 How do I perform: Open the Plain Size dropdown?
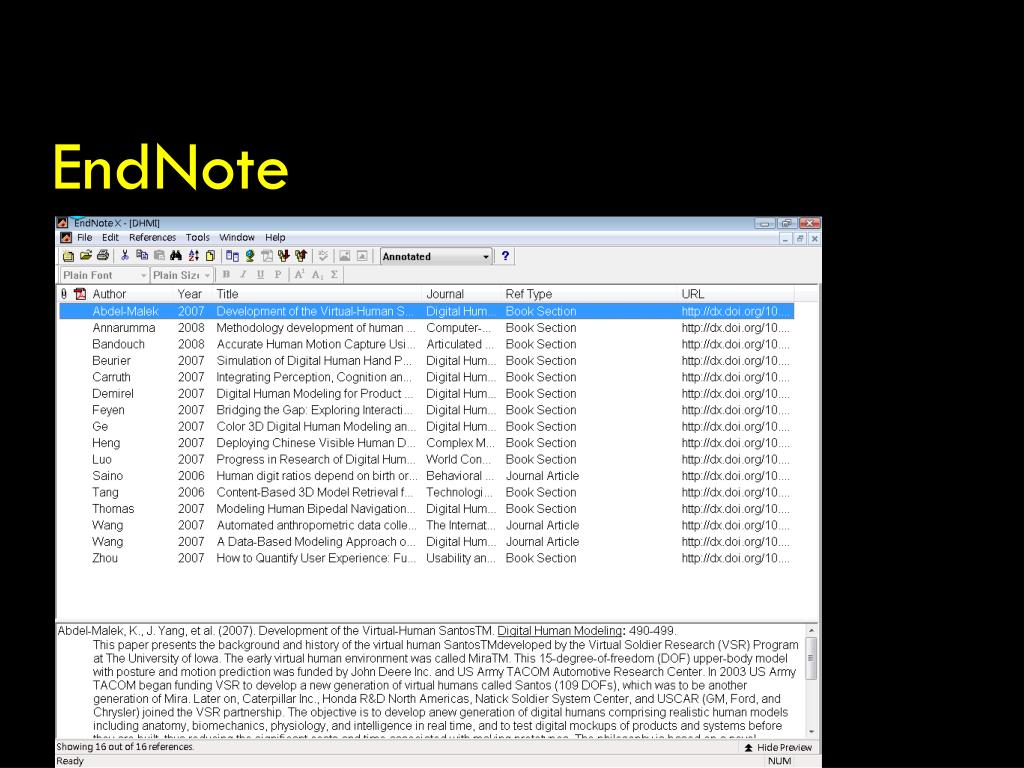pos(182,275)
